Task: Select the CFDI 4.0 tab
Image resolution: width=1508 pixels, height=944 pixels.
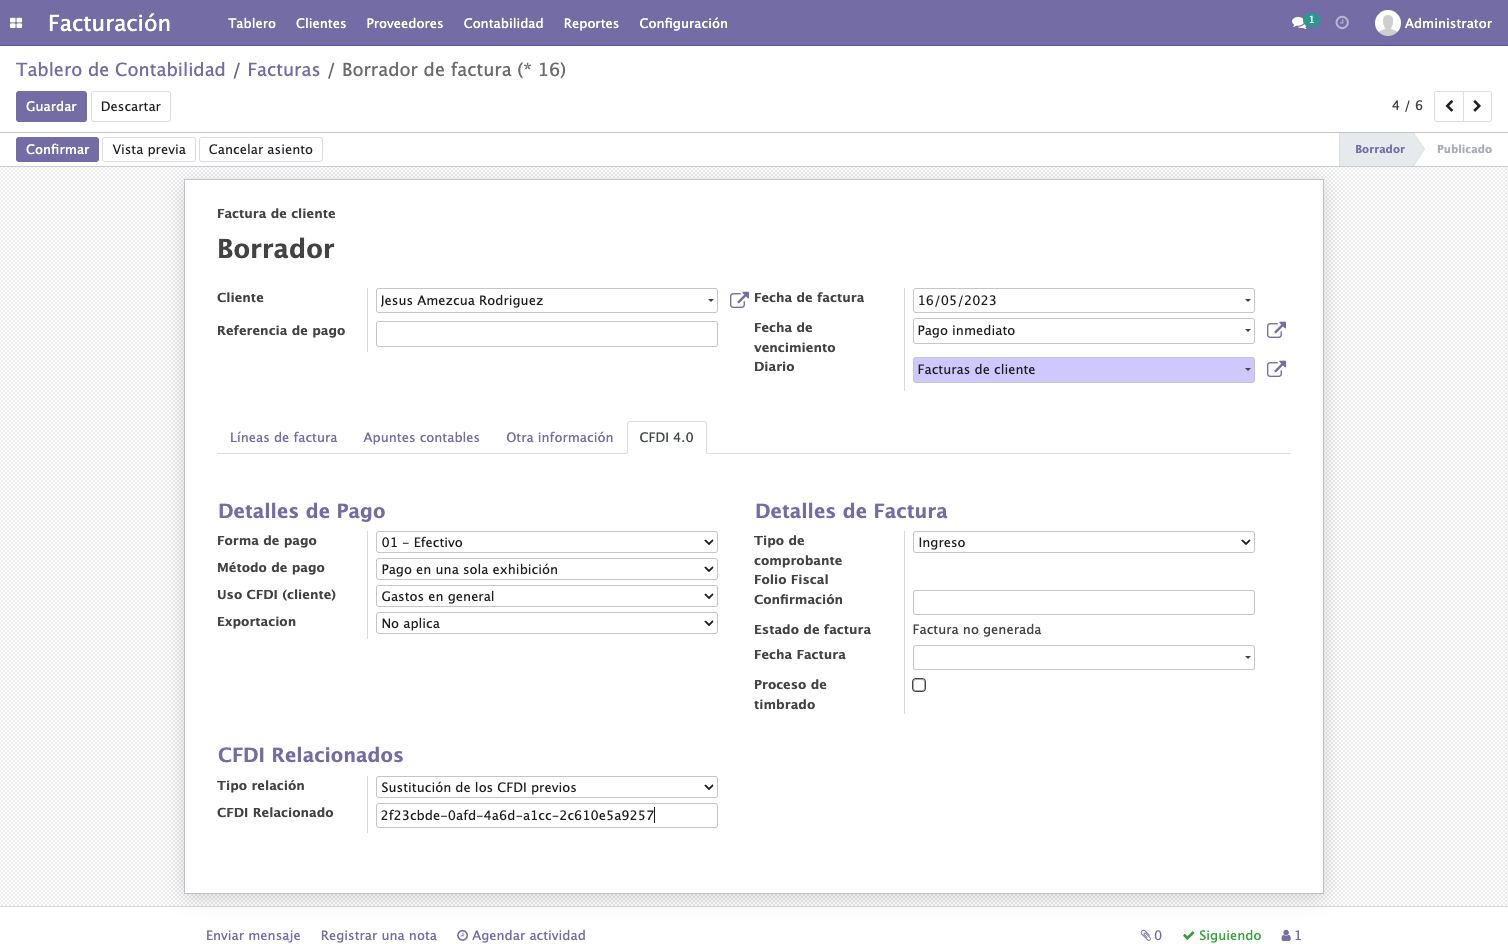Action: click(667, 438)
